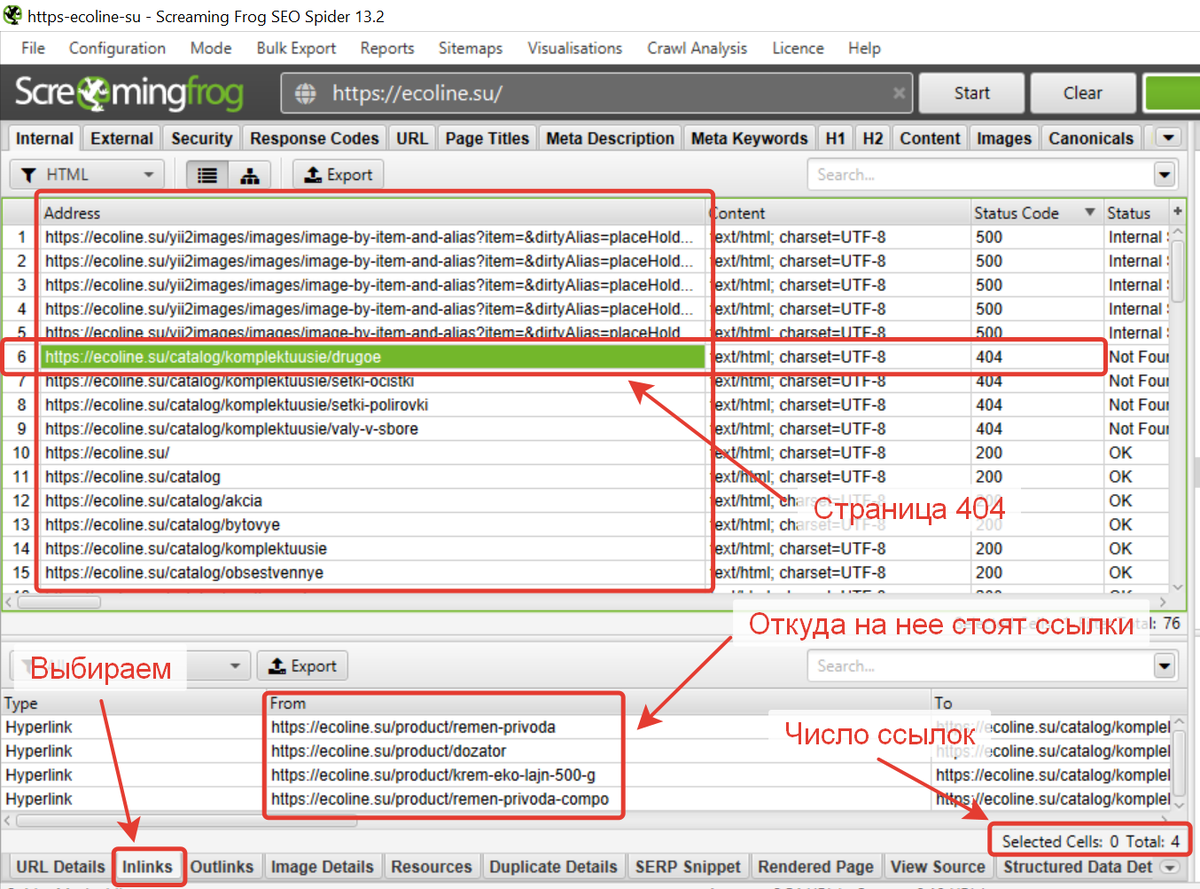Select row catalog/obsestvennye
1200x889 pixels.
click(x=373, y=573)
